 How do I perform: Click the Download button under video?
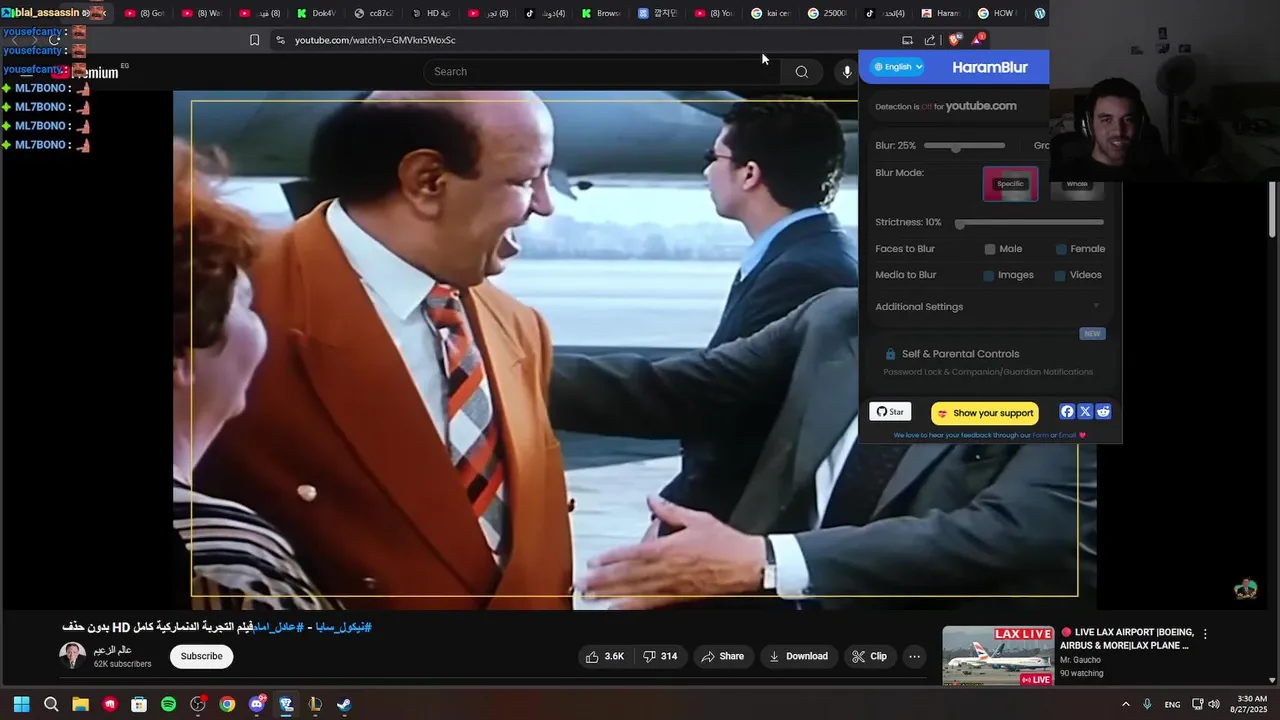tap(799, 656)
